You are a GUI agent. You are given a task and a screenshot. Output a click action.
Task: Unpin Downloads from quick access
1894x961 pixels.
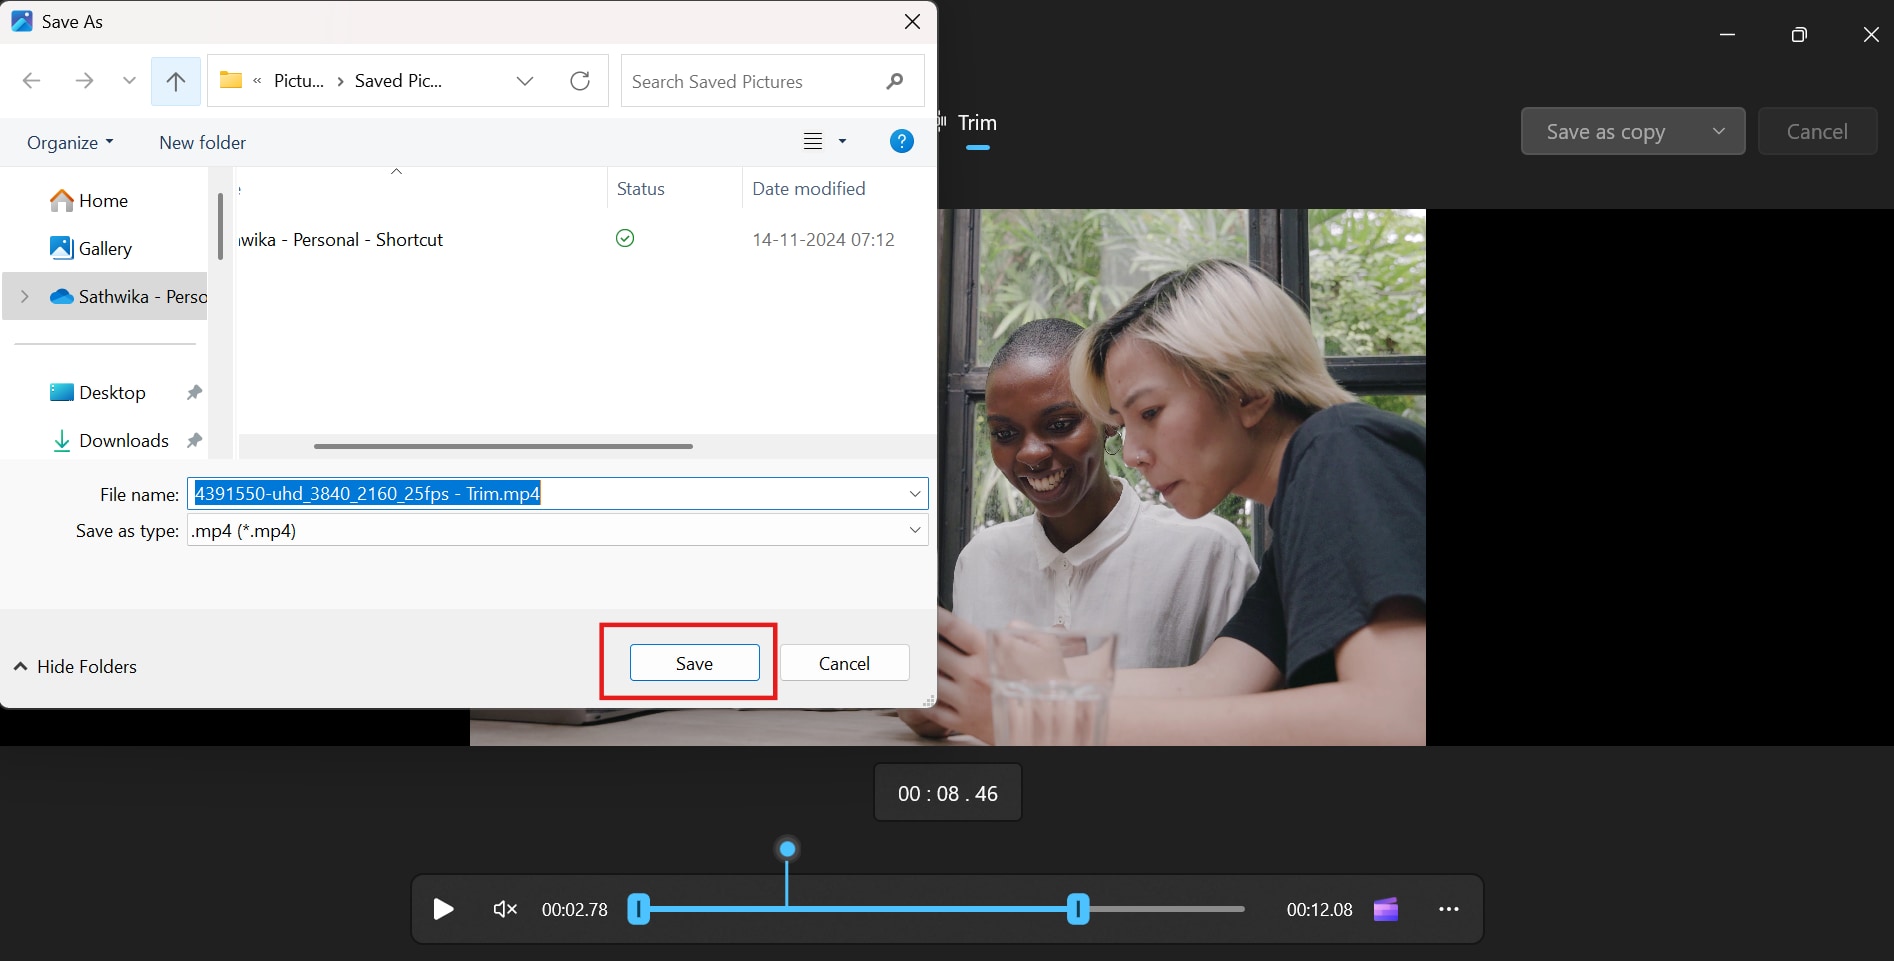tap(195, 441)
